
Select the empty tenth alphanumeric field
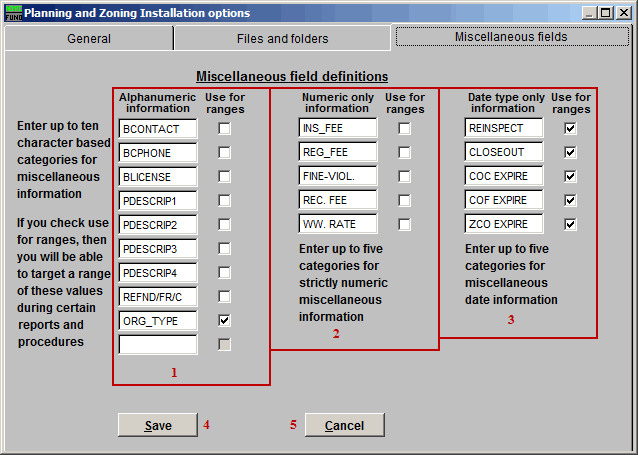tap(157, 345)
